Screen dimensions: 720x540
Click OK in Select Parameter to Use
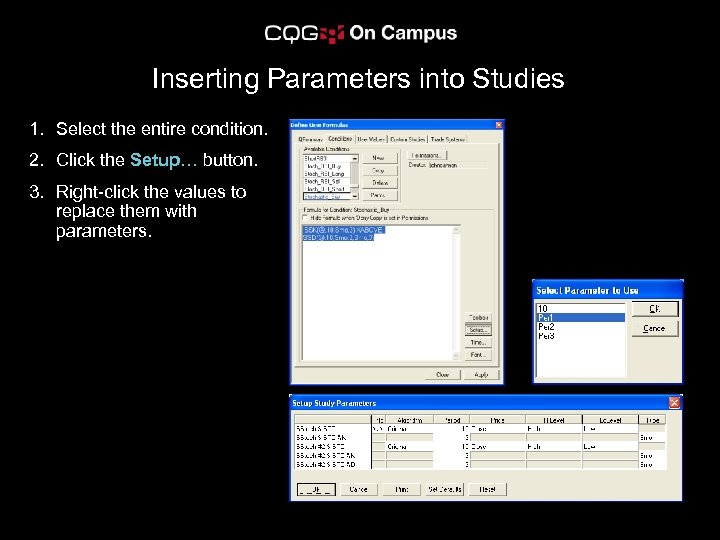click(655, 309)
